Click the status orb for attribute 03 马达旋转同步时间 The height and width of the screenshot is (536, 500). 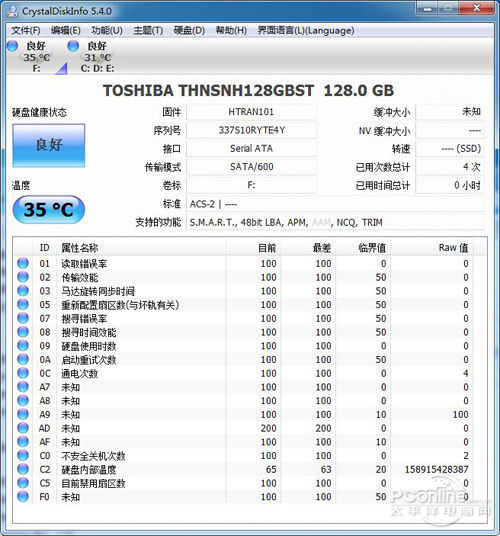click(x=23, y=291)
